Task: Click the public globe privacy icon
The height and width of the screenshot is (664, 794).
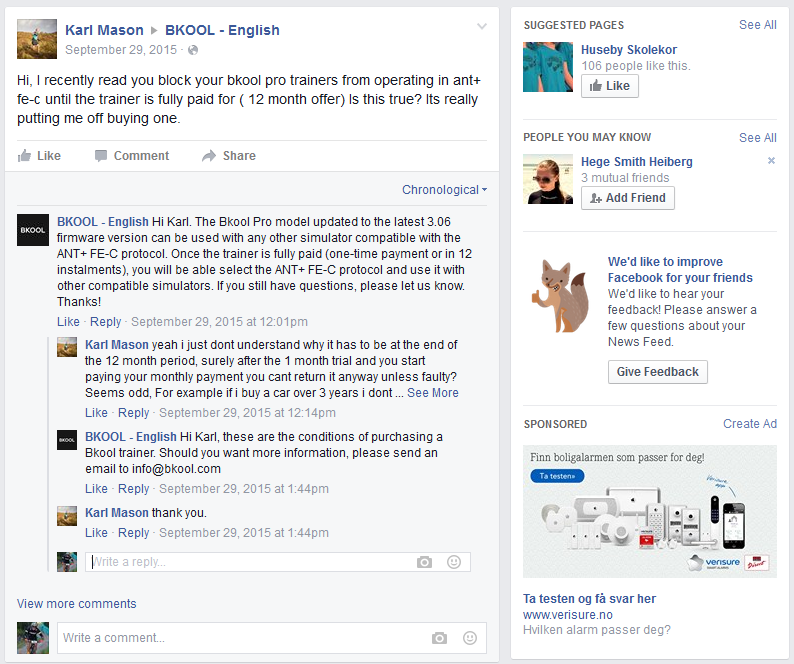Action: pos(193,50)
